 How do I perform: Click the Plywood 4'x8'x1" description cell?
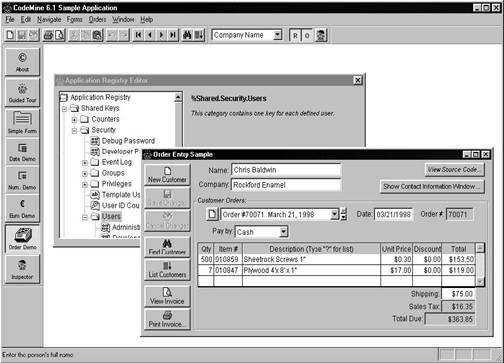(311, 270)
